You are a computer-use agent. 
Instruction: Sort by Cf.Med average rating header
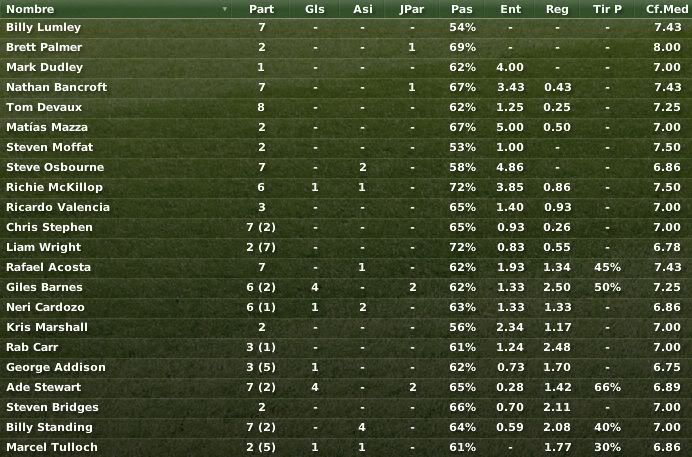point(666,9)
